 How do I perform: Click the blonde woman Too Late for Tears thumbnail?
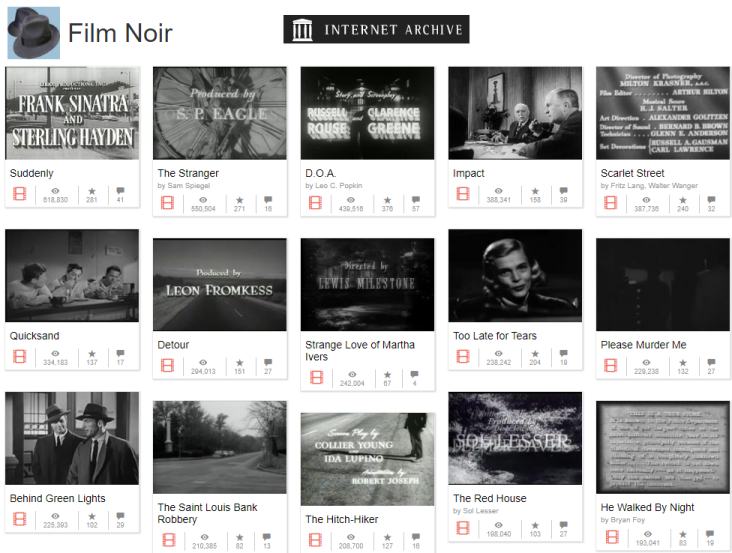(x=515, y=275)
